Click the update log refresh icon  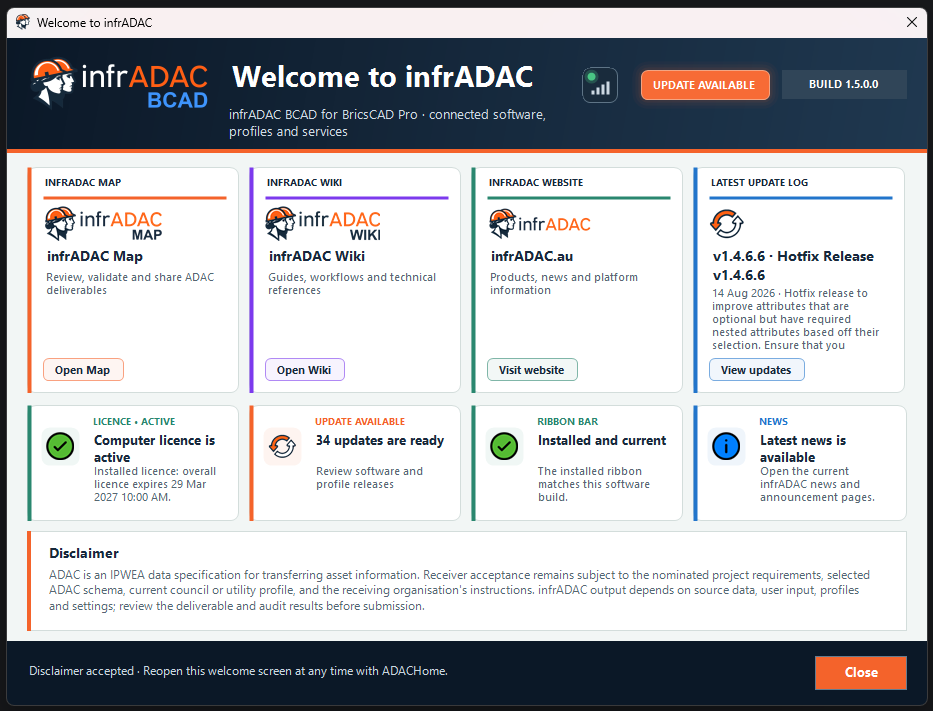(727, 224)
